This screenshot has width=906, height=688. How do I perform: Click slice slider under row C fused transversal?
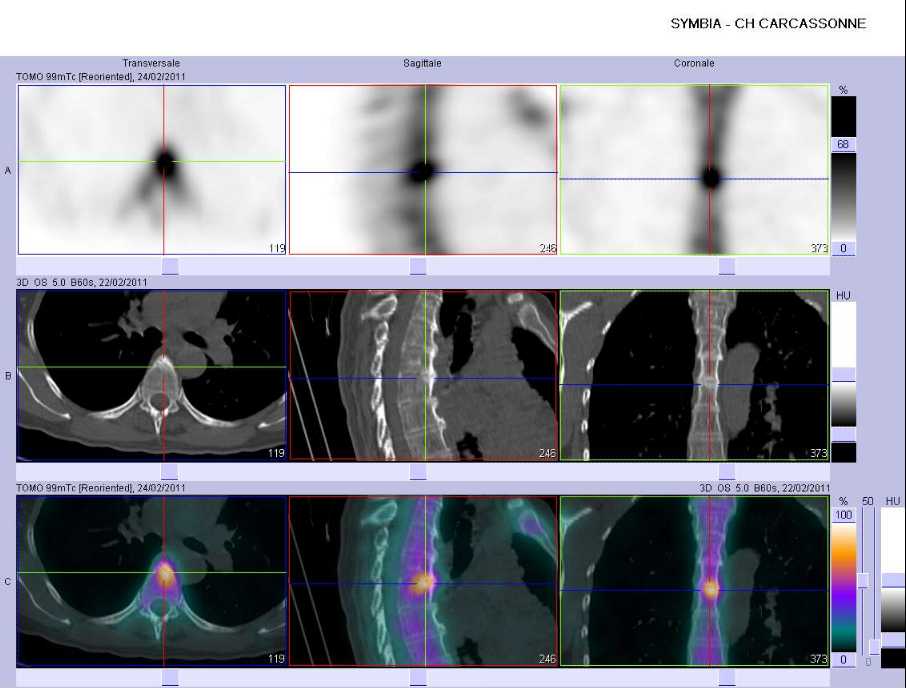coord(170,678)
